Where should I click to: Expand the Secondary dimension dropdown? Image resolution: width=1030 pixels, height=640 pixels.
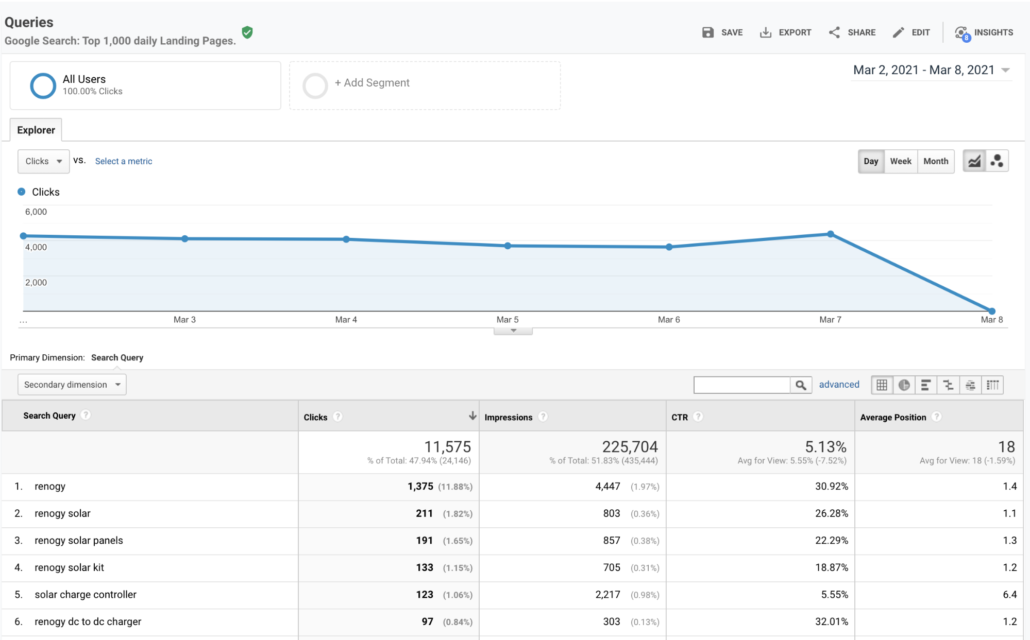70,384
